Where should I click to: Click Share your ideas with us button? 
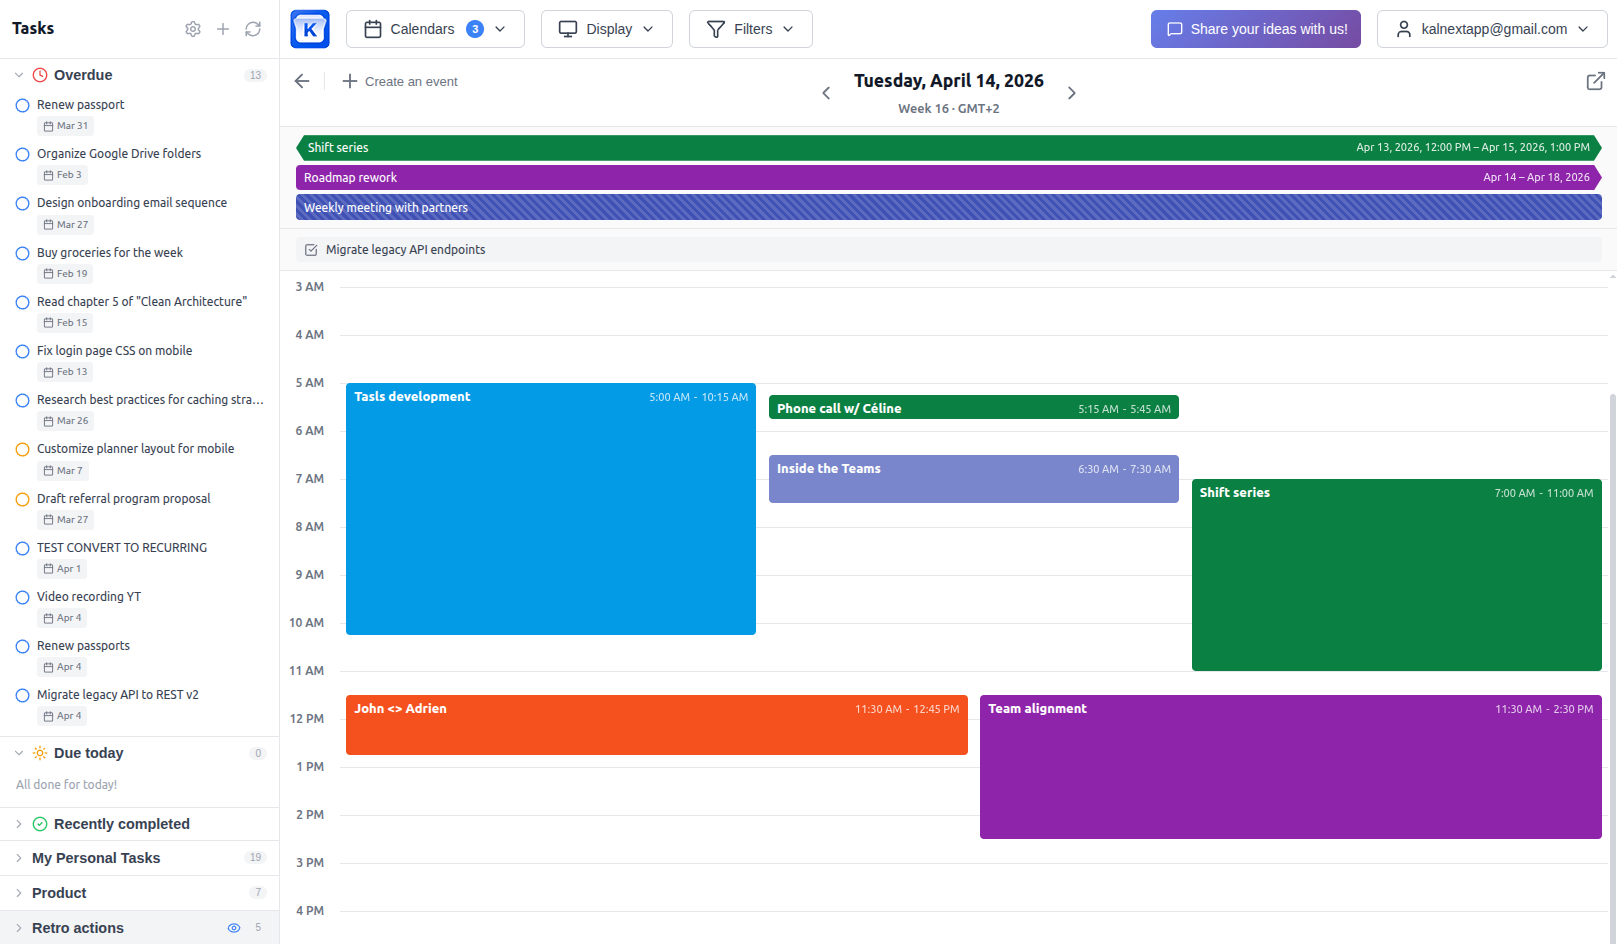[1255, 29]
